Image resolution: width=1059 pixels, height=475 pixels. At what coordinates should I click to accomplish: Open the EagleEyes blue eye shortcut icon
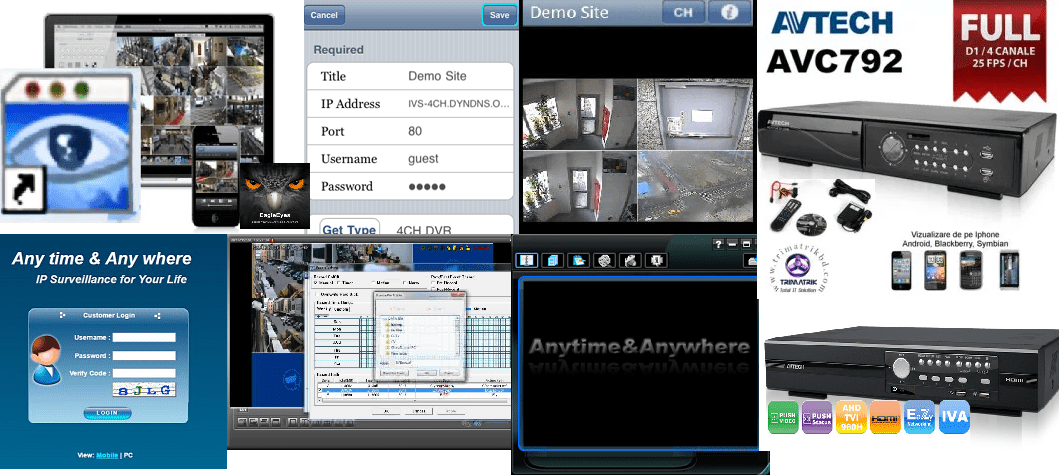(x=70, y=145)
